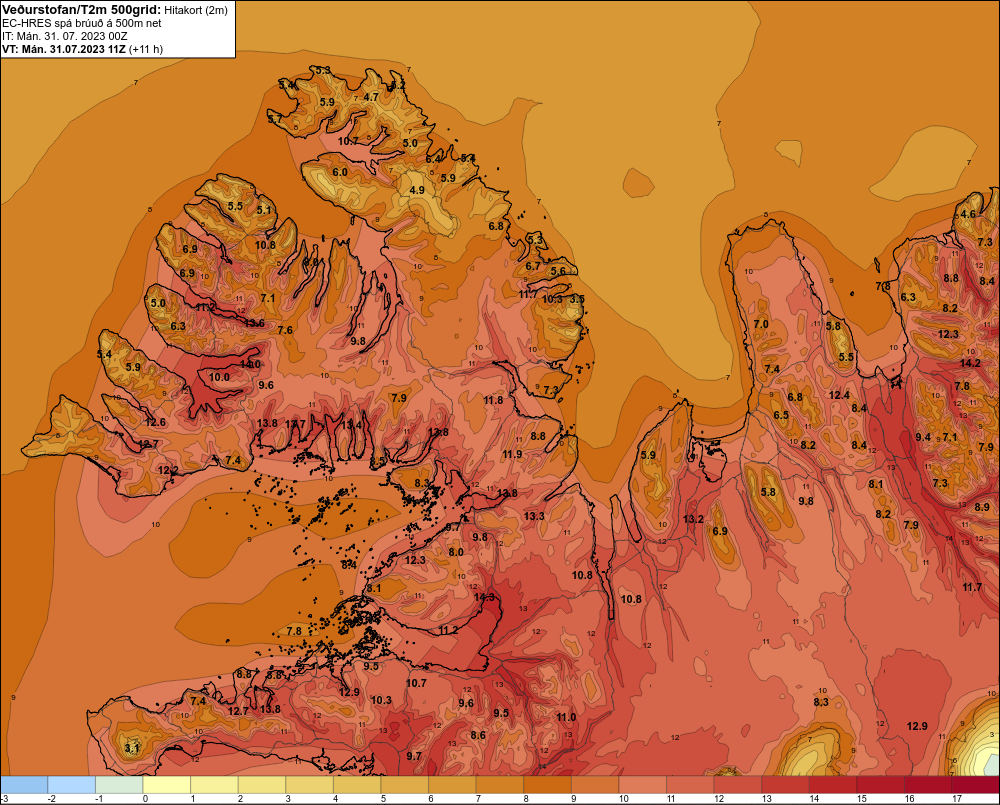This screenshot has height=805, width=1000.
Task: Select the 4.7 temperature label
Action: click(x=371, y=97)
